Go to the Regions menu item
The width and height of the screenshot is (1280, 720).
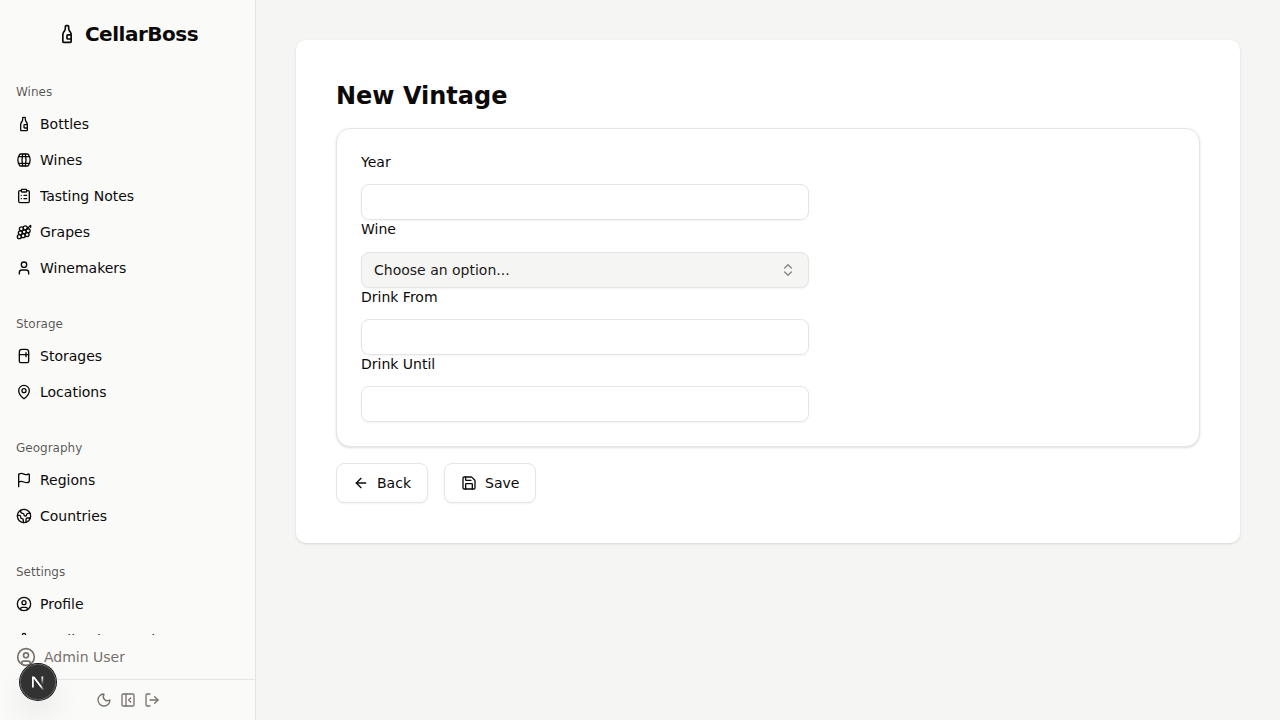coord(67,479)
